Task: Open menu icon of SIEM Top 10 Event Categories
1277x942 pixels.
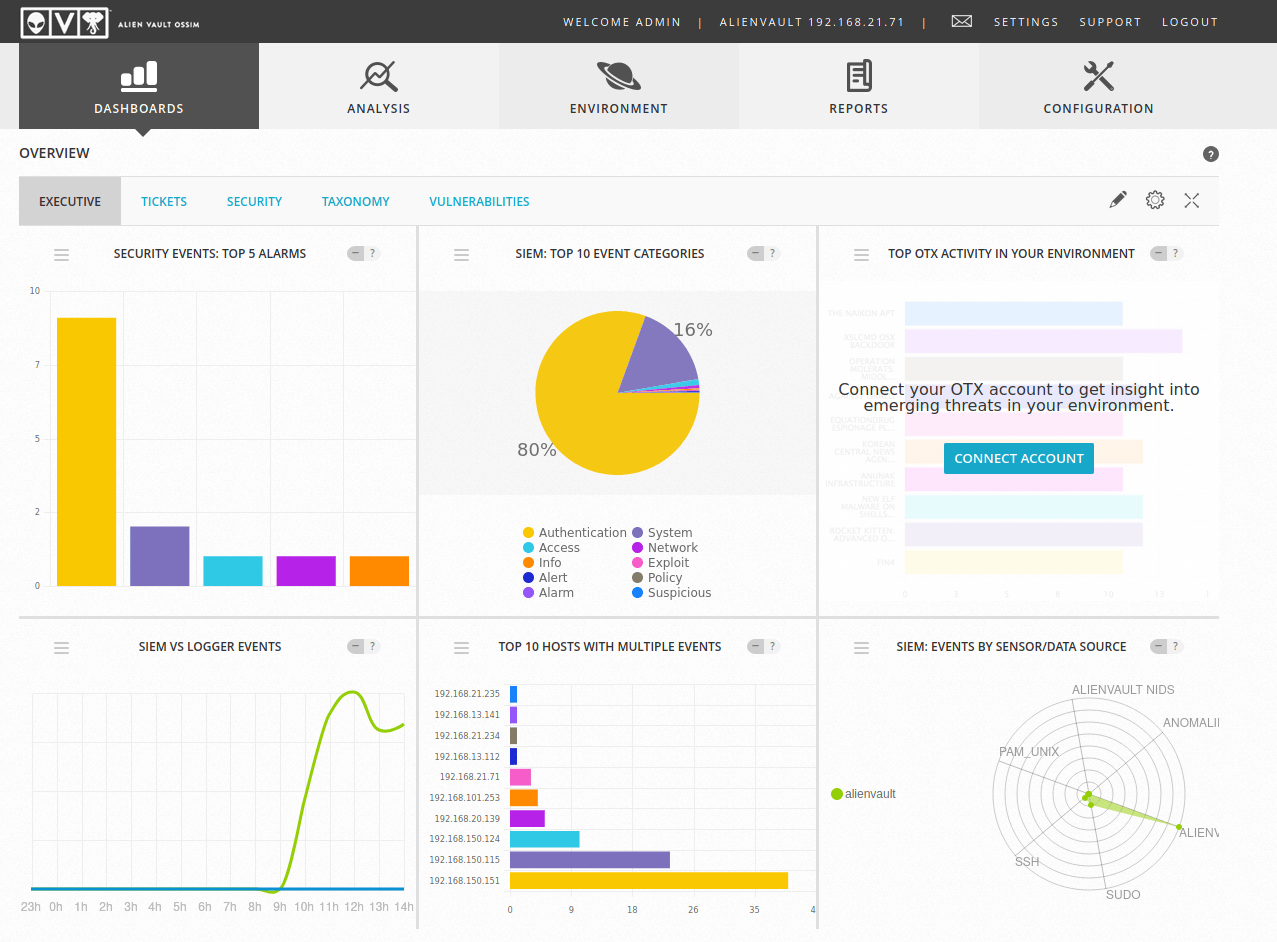Action: [x=462, y=255]
